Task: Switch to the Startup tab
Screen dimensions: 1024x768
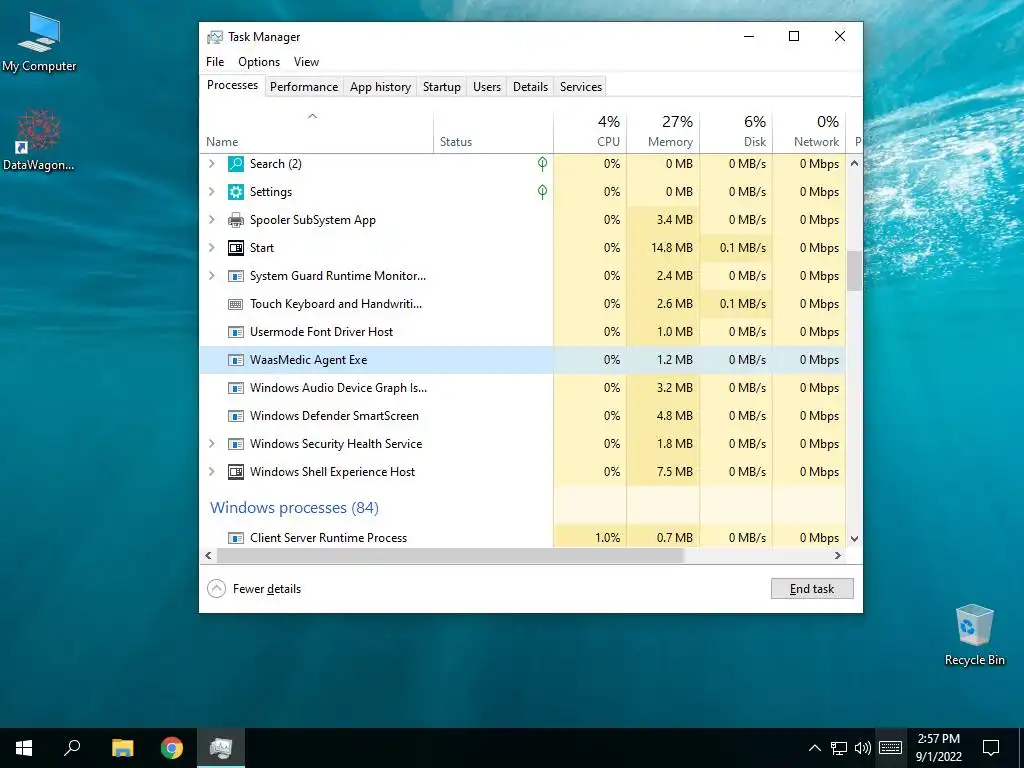Action: tap(441, 87)
